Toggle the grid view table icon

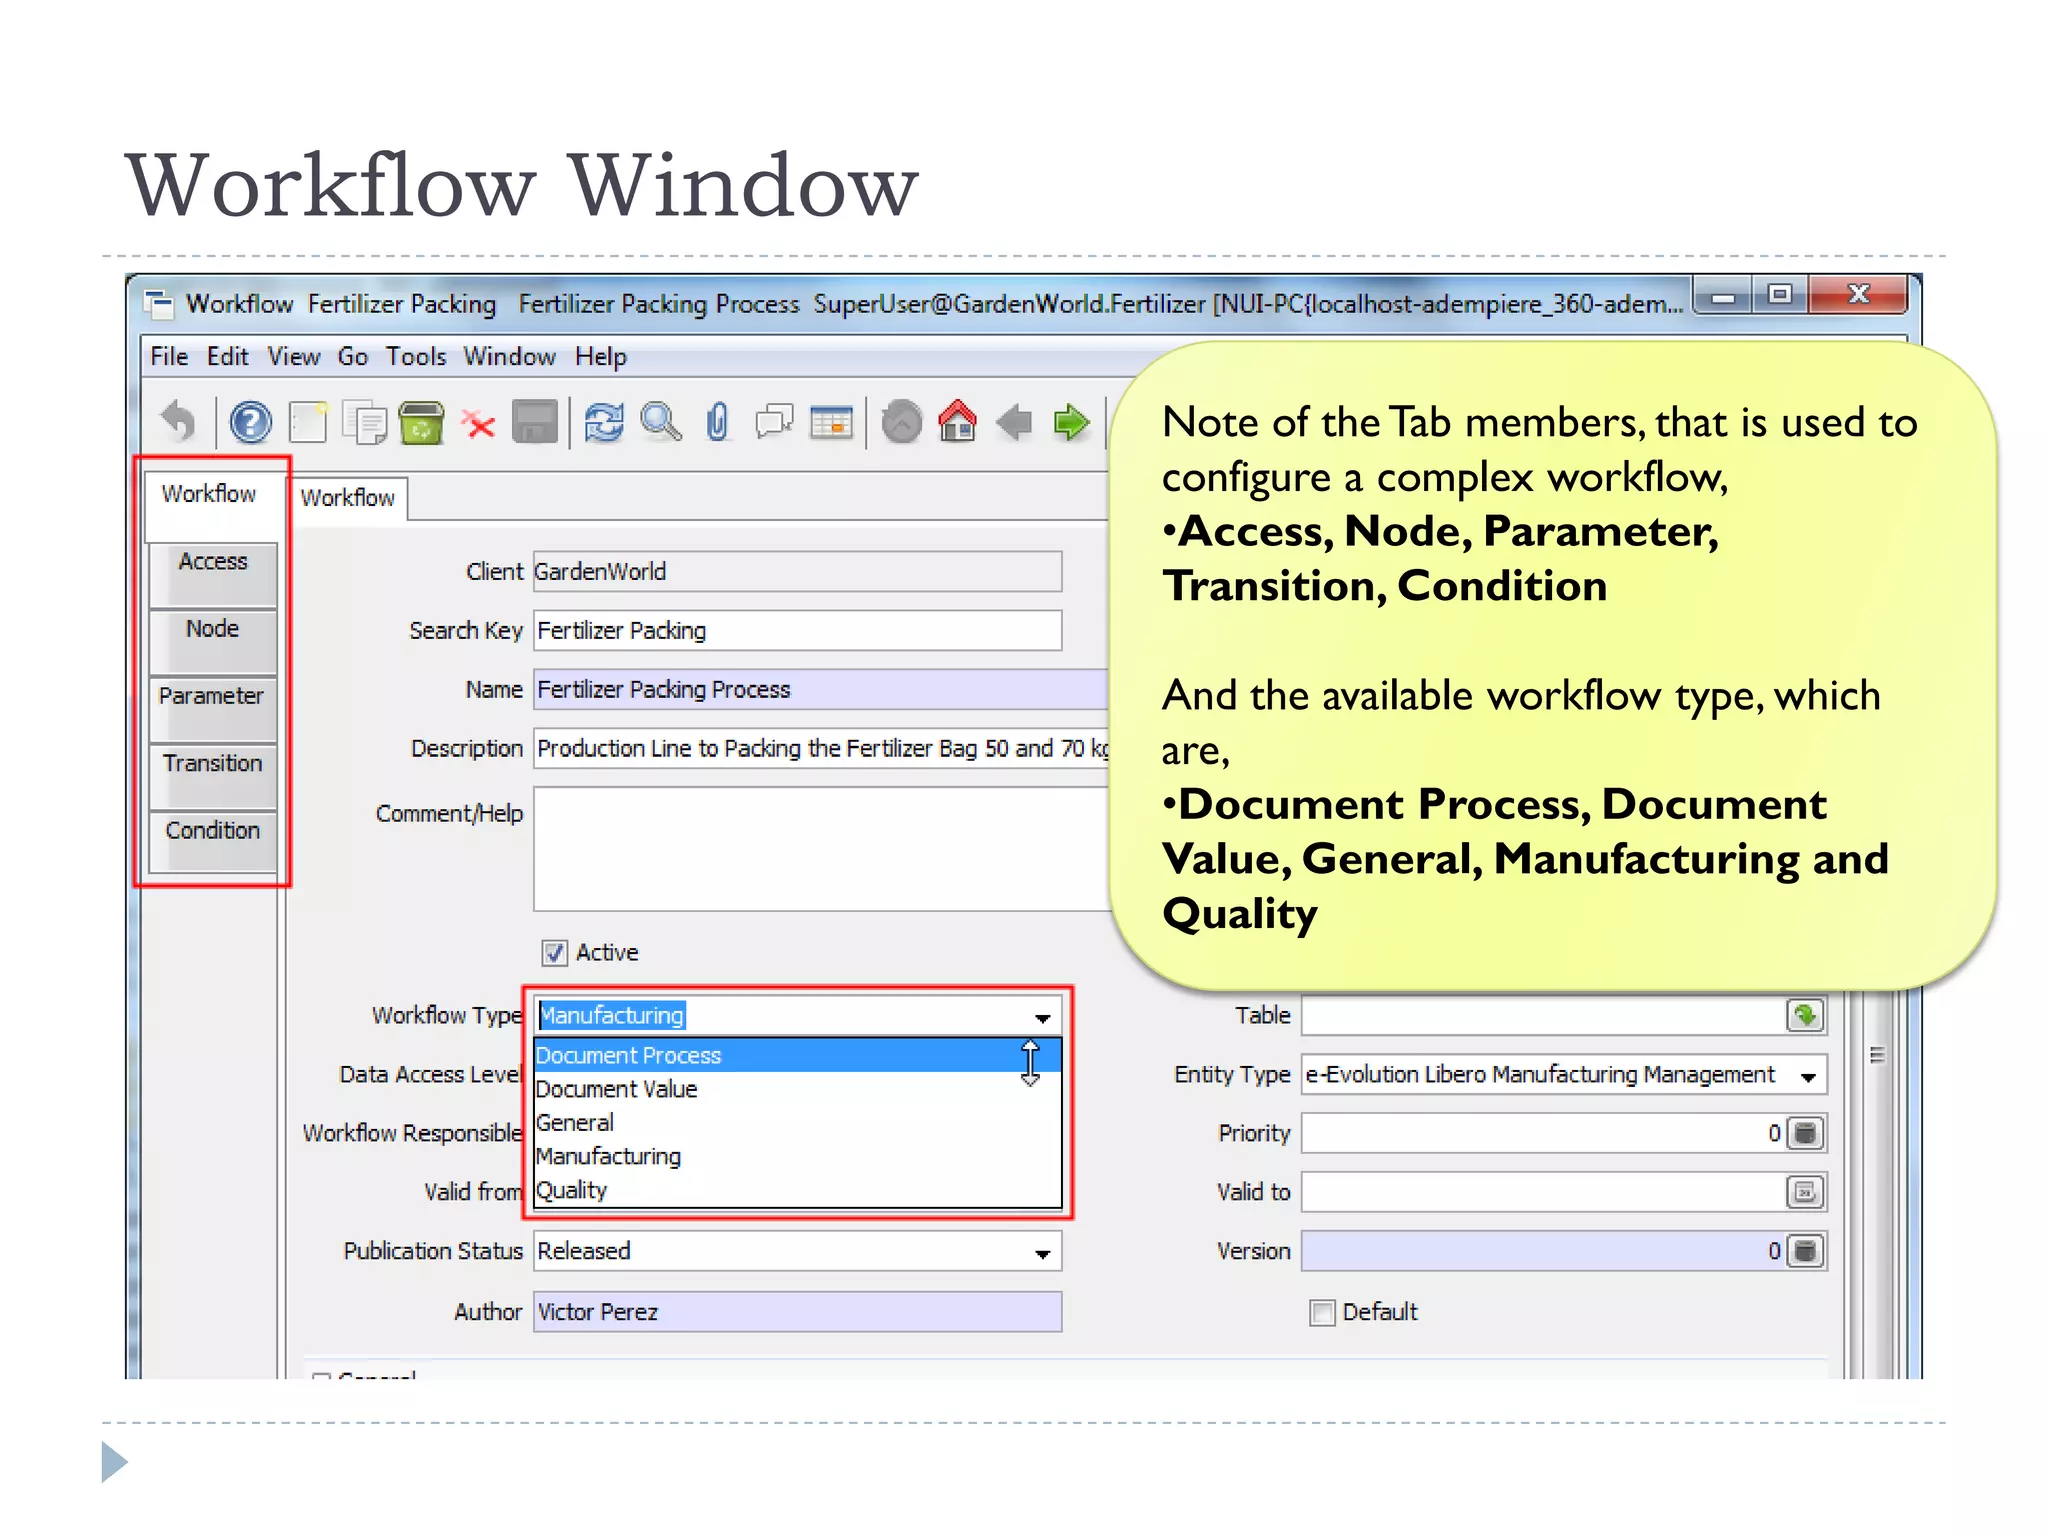click(x=831, y=423)
